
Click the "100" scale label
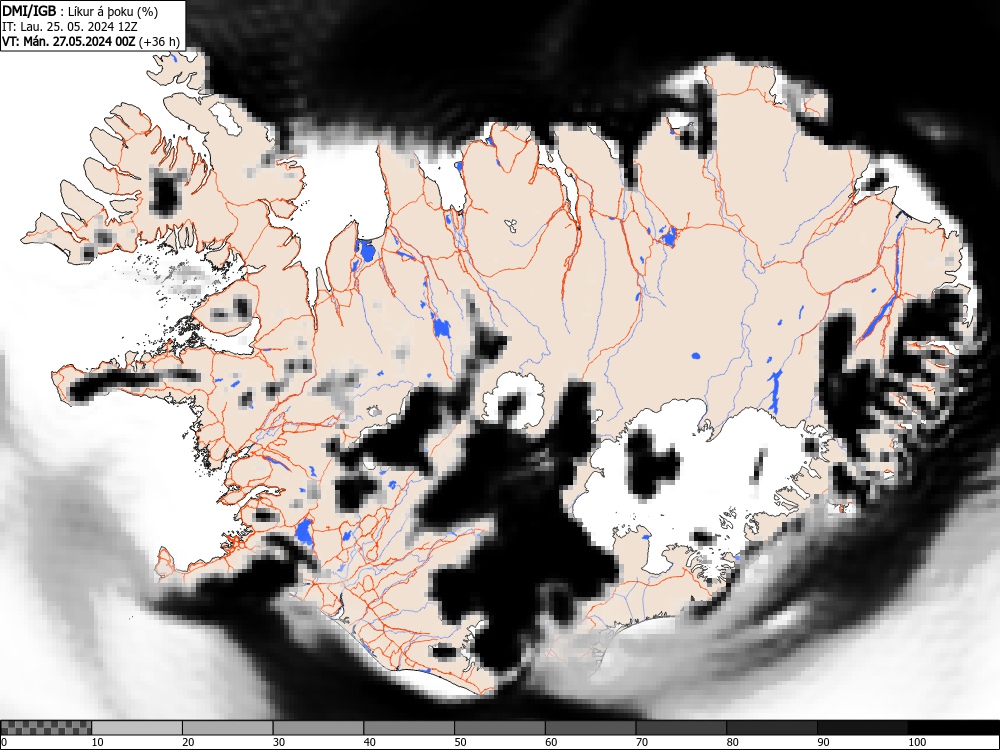click(x=916, y=742)
